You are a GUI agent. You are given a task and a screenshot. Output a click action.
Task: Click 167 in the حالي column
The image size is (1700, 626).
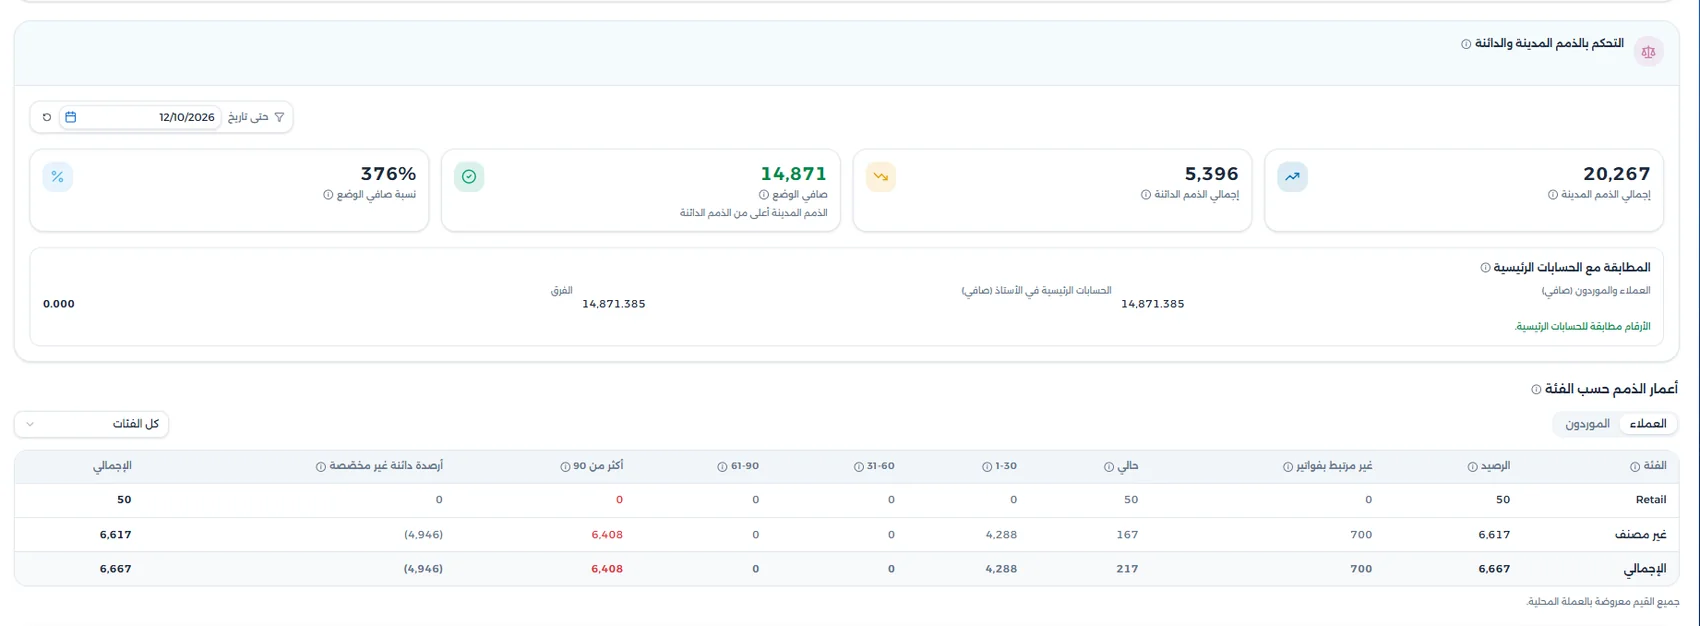1127,535
